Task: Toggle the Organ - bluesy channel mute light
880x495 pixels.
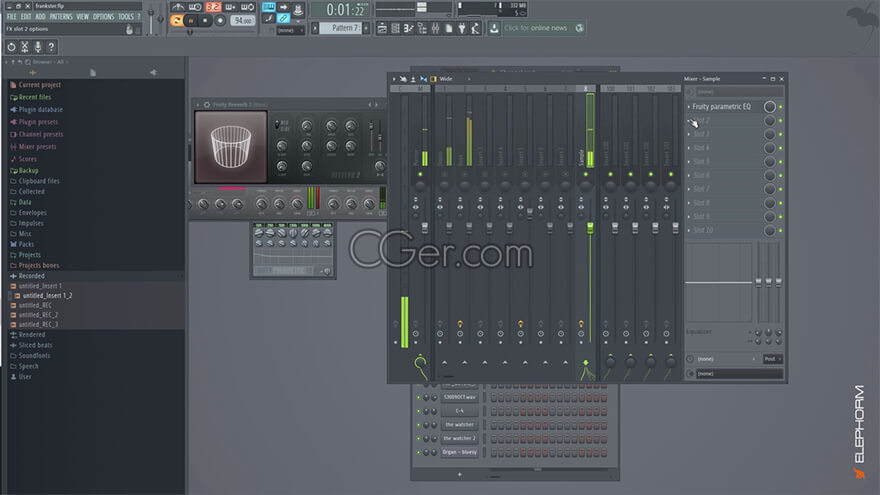Action: (418, 452)
